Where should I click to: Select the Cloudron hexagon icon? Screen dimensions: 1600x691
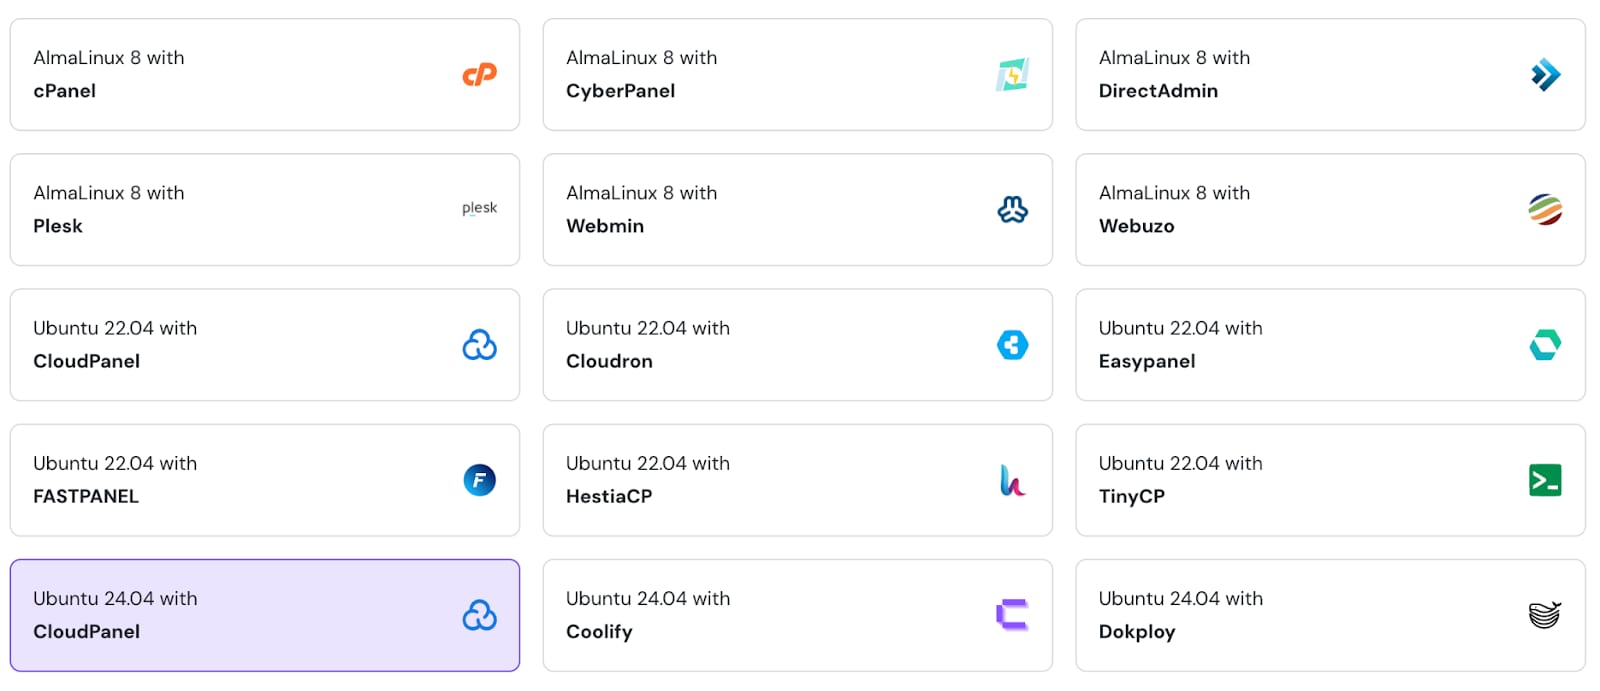pos(1013,345)
